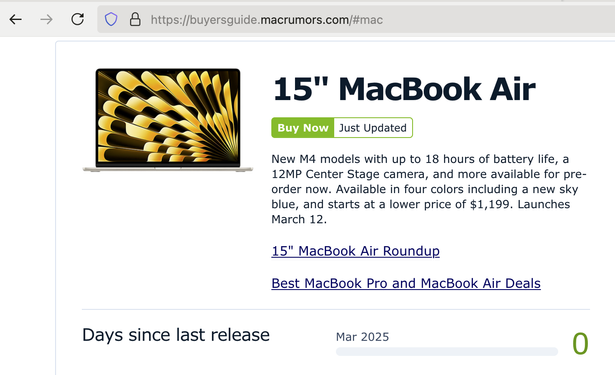The width and height of the screenshot is (615, 375).
Task: Open the tracking protection shield icon
Action: (111, 19)
